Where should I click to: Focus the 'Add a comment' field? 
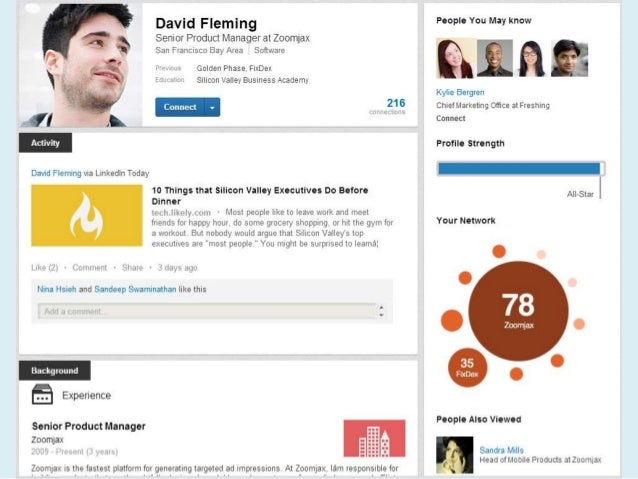[207, 311]
